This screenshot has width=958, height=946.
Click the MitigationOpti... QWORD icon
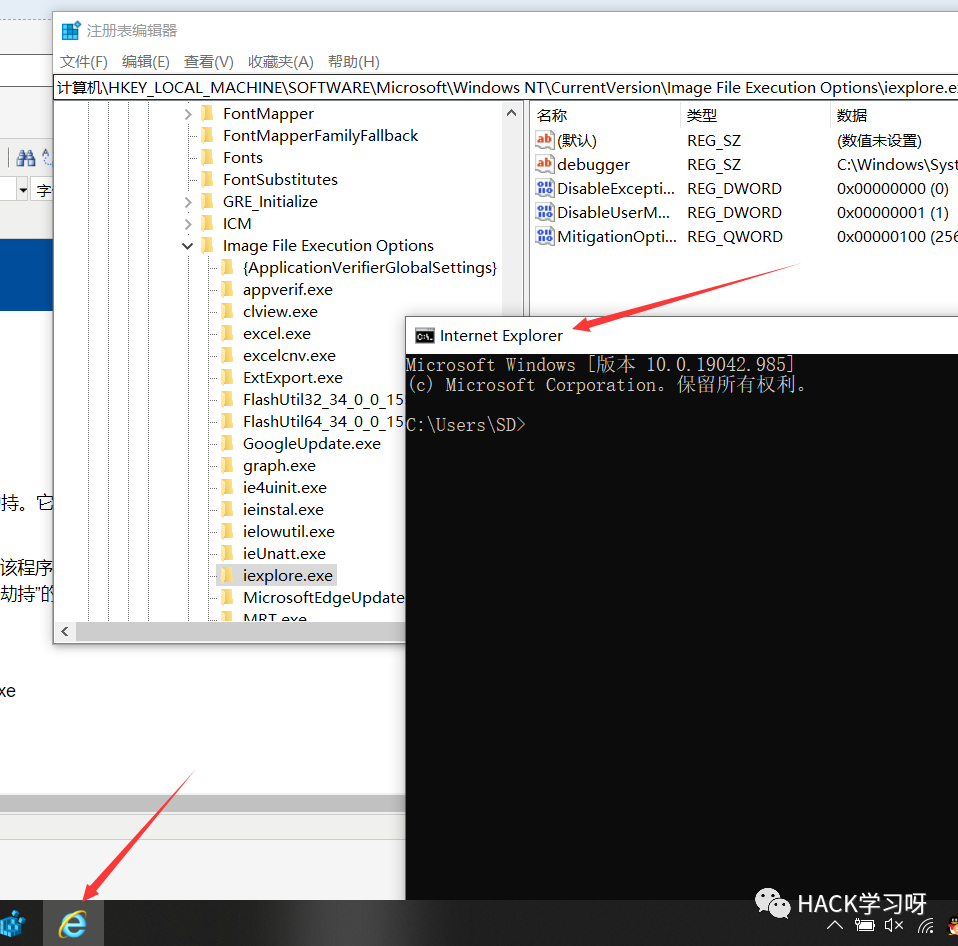click(x=544, y=236)
